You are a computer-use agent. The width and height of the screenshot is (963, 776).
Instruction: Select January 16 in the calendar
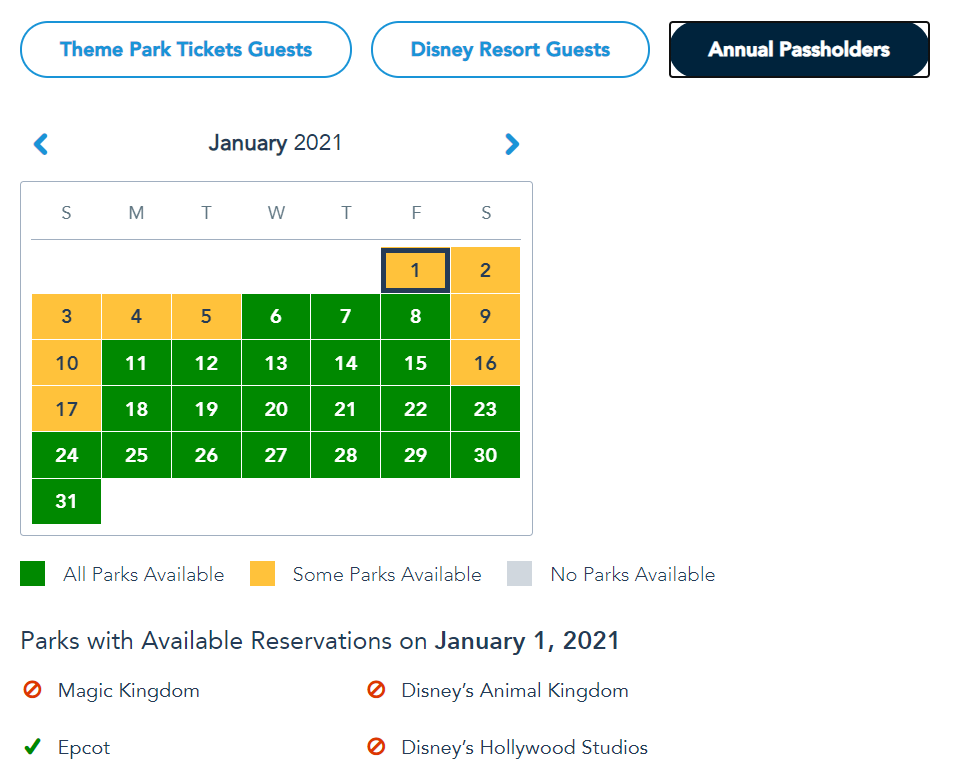pos(485,363)
